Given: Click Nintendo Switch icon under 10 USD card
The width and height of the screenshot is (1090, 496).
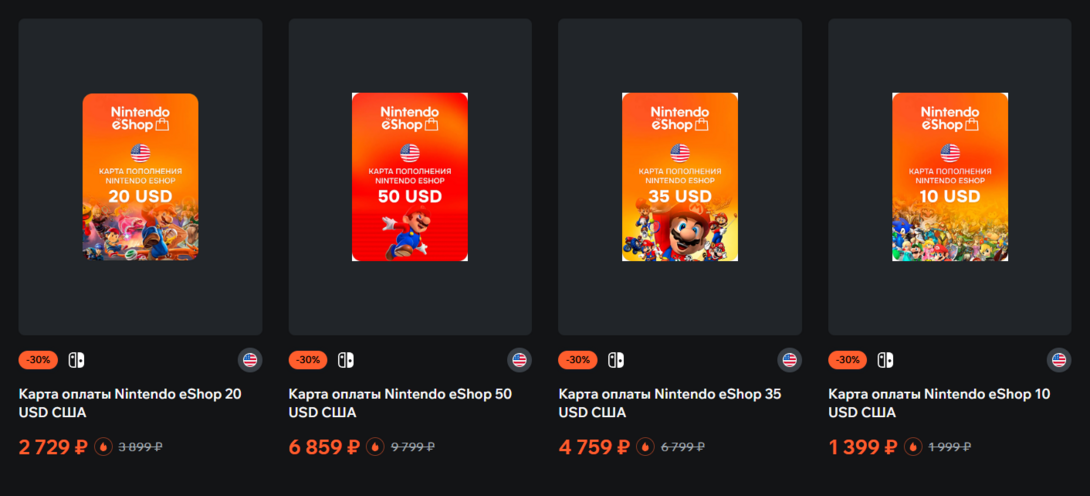Looking at the screenshot, I should tap(885, 360).
